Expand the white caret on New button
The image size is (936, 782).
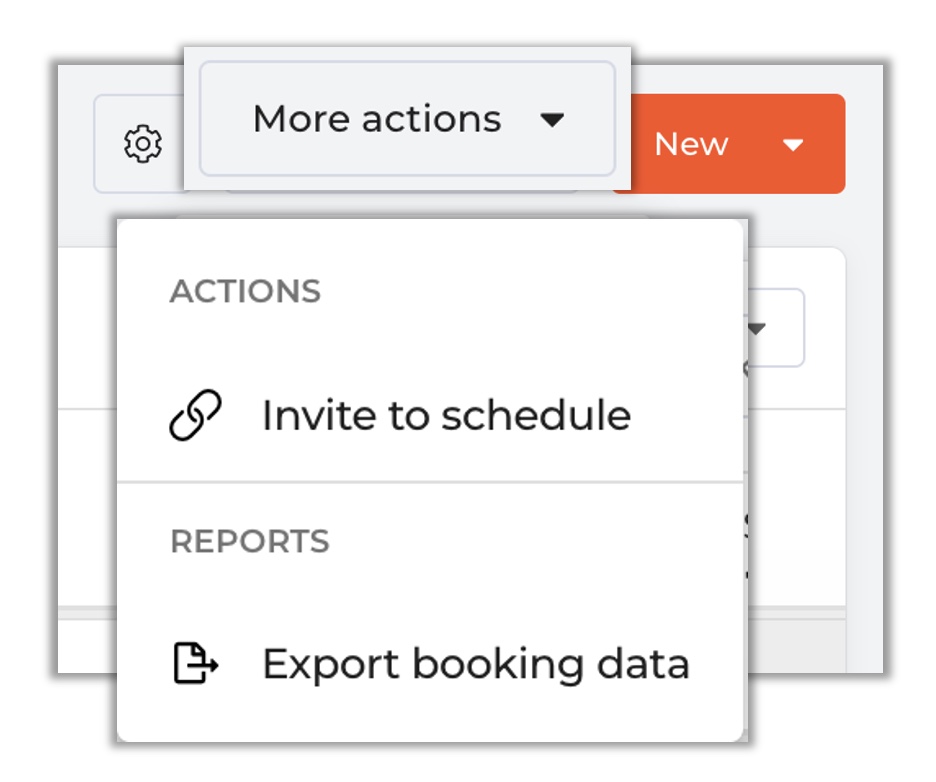793,144
